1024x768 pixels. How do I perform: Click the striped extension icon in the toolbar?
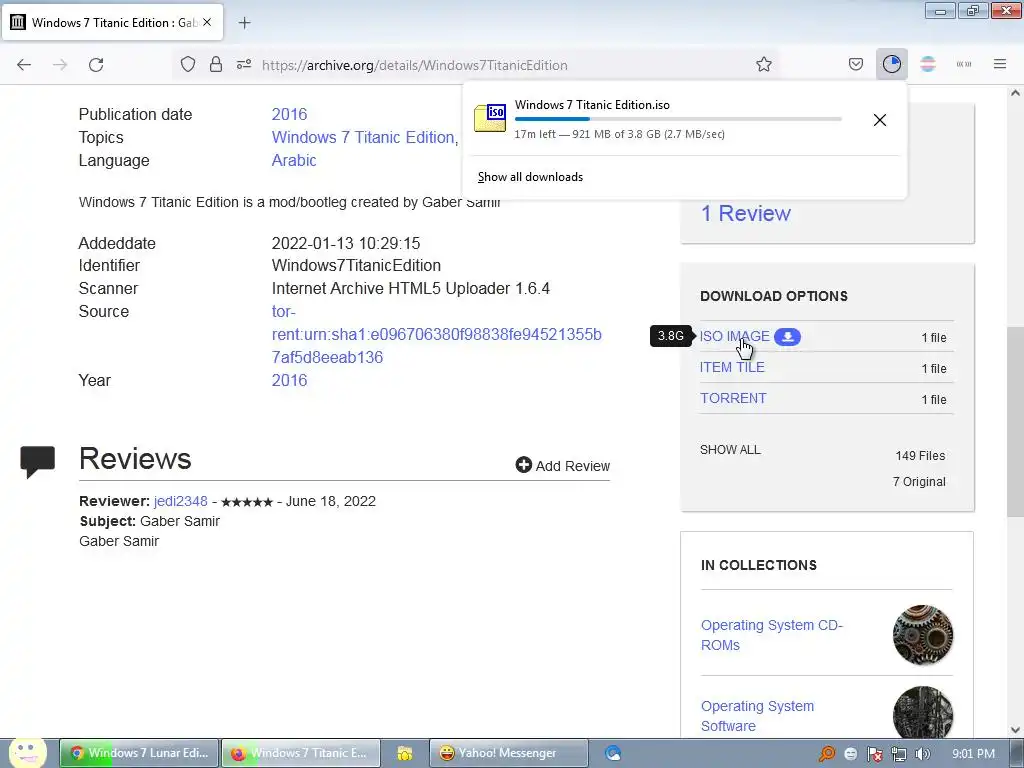(x=928, y=65)
